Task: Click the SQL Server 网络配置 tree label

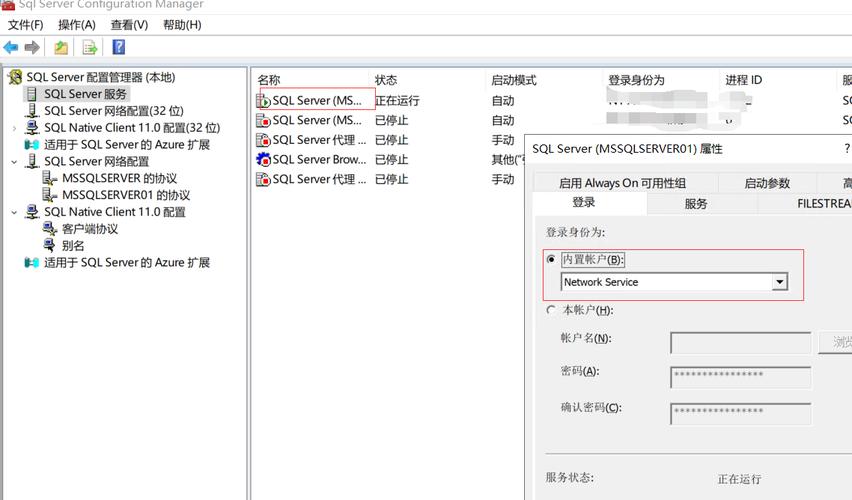Action: [96, 162]
